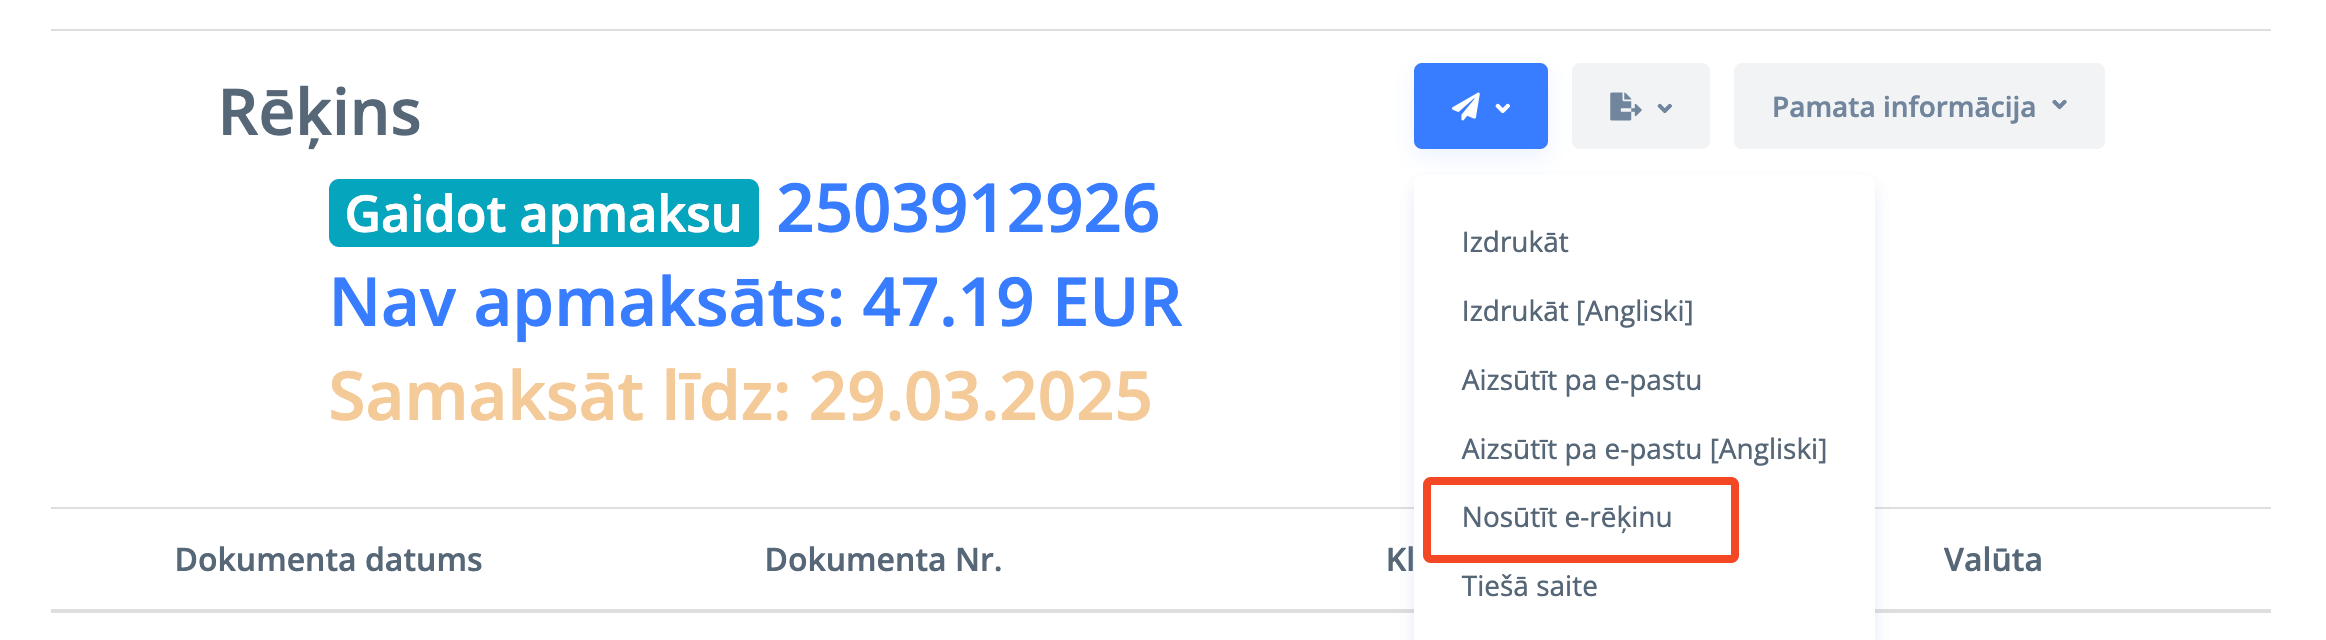
Task: Click the Dokumenta Nr. column header
Action: point(883,559)
